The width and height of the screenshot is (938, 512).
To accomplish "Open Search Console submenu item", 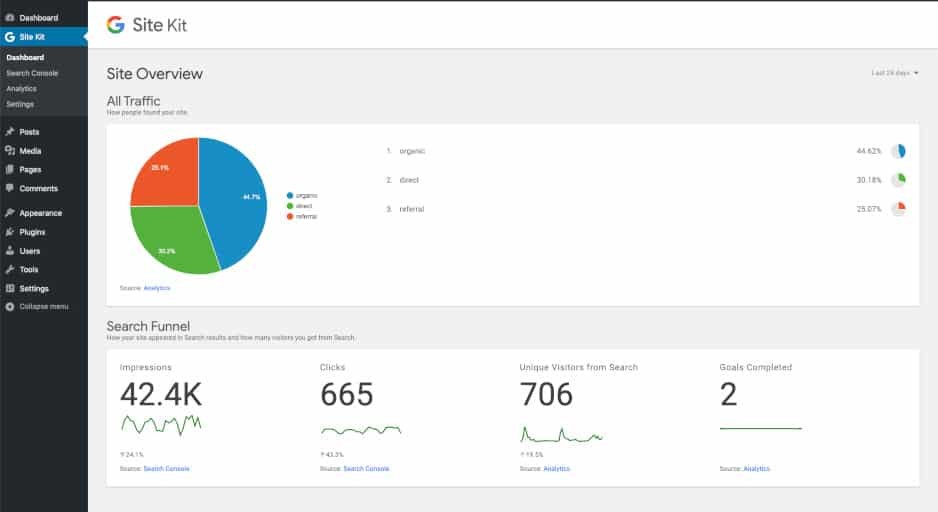I will 32,73.
